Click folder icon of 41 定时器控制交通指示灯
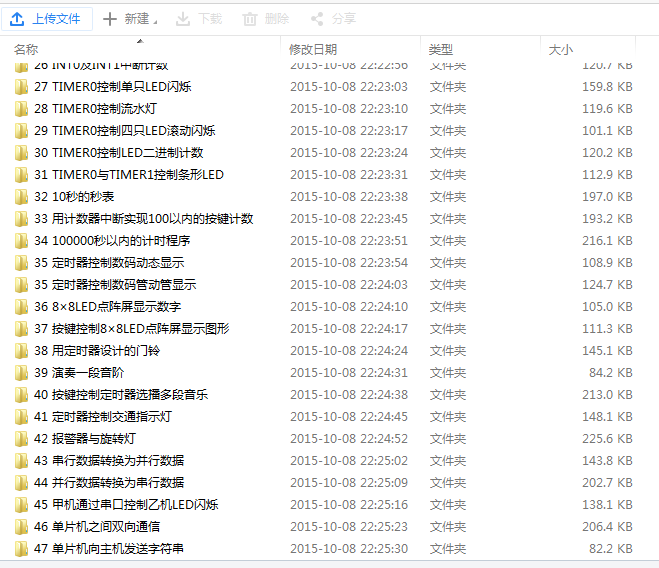This screenshot has width=659, height=568. [21, 417]
